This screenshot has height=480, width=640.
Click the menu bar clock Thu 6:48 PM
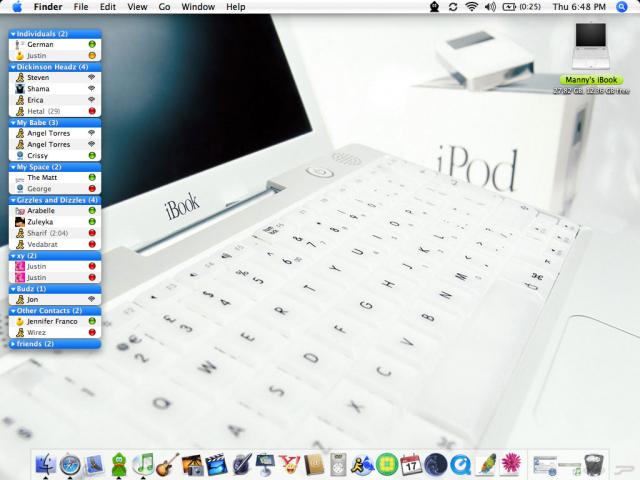pos(579,7)
